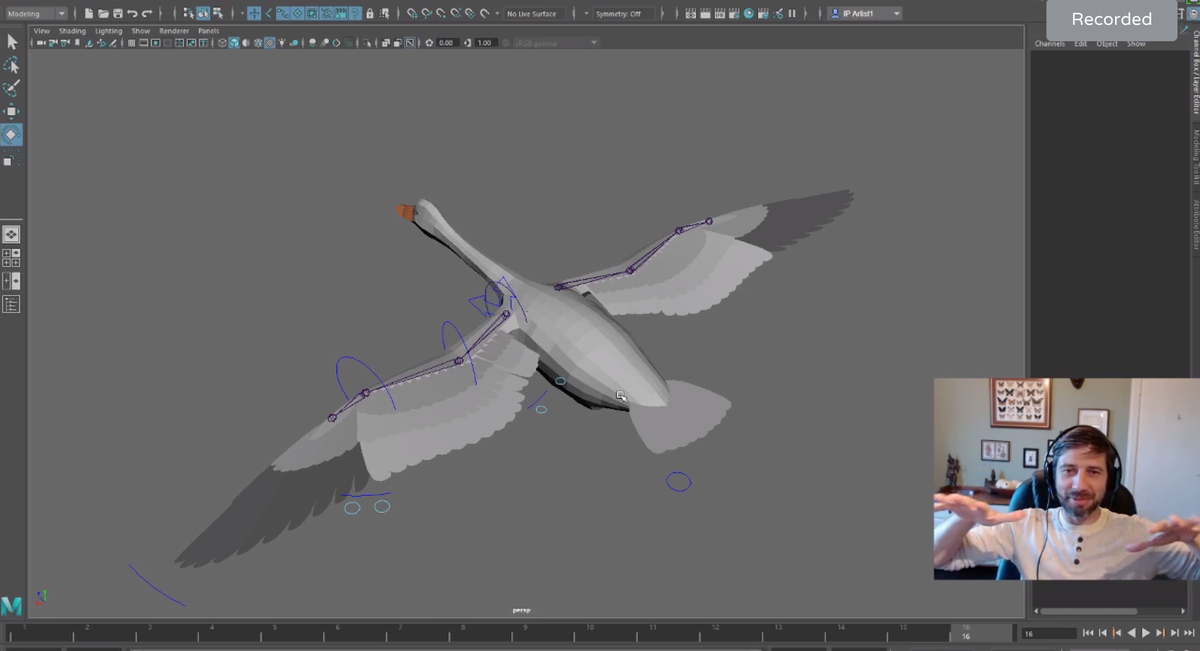Click the render current frame clapper icon
This screenshot has width=1200, height=651.
(705, 14)
